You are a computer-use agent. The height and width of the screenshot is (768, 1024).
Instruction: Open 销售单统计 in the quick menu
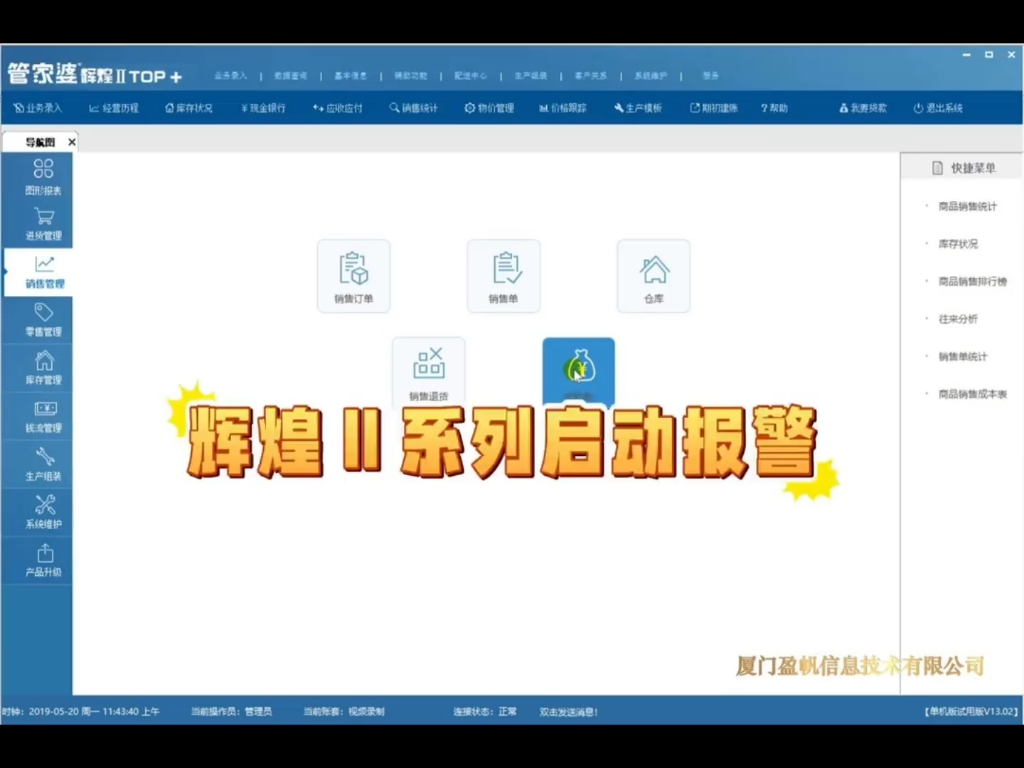(963, 357)
